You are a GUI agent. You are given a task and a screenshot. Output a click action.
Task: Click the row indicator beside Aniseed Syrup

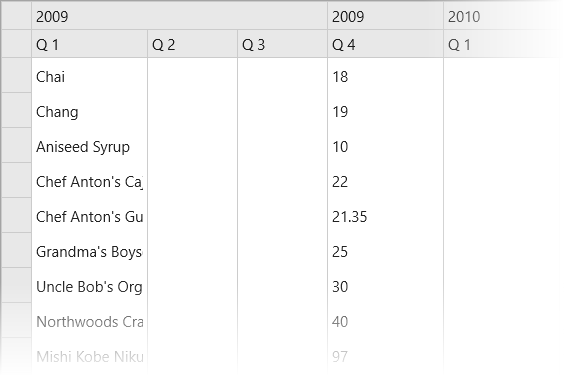point(17,145)
